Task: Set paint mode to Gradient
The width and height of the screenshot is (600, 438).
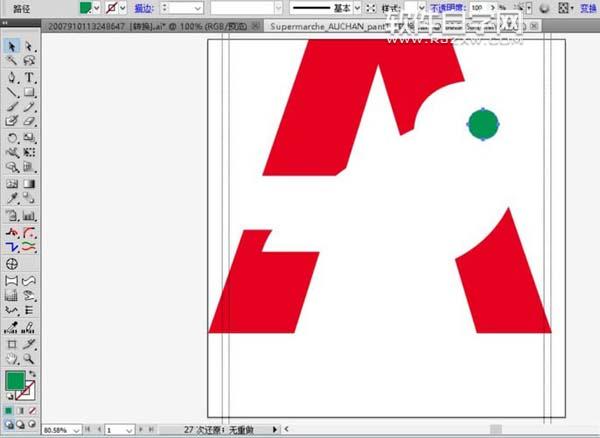Action: (x=21, y=411)
